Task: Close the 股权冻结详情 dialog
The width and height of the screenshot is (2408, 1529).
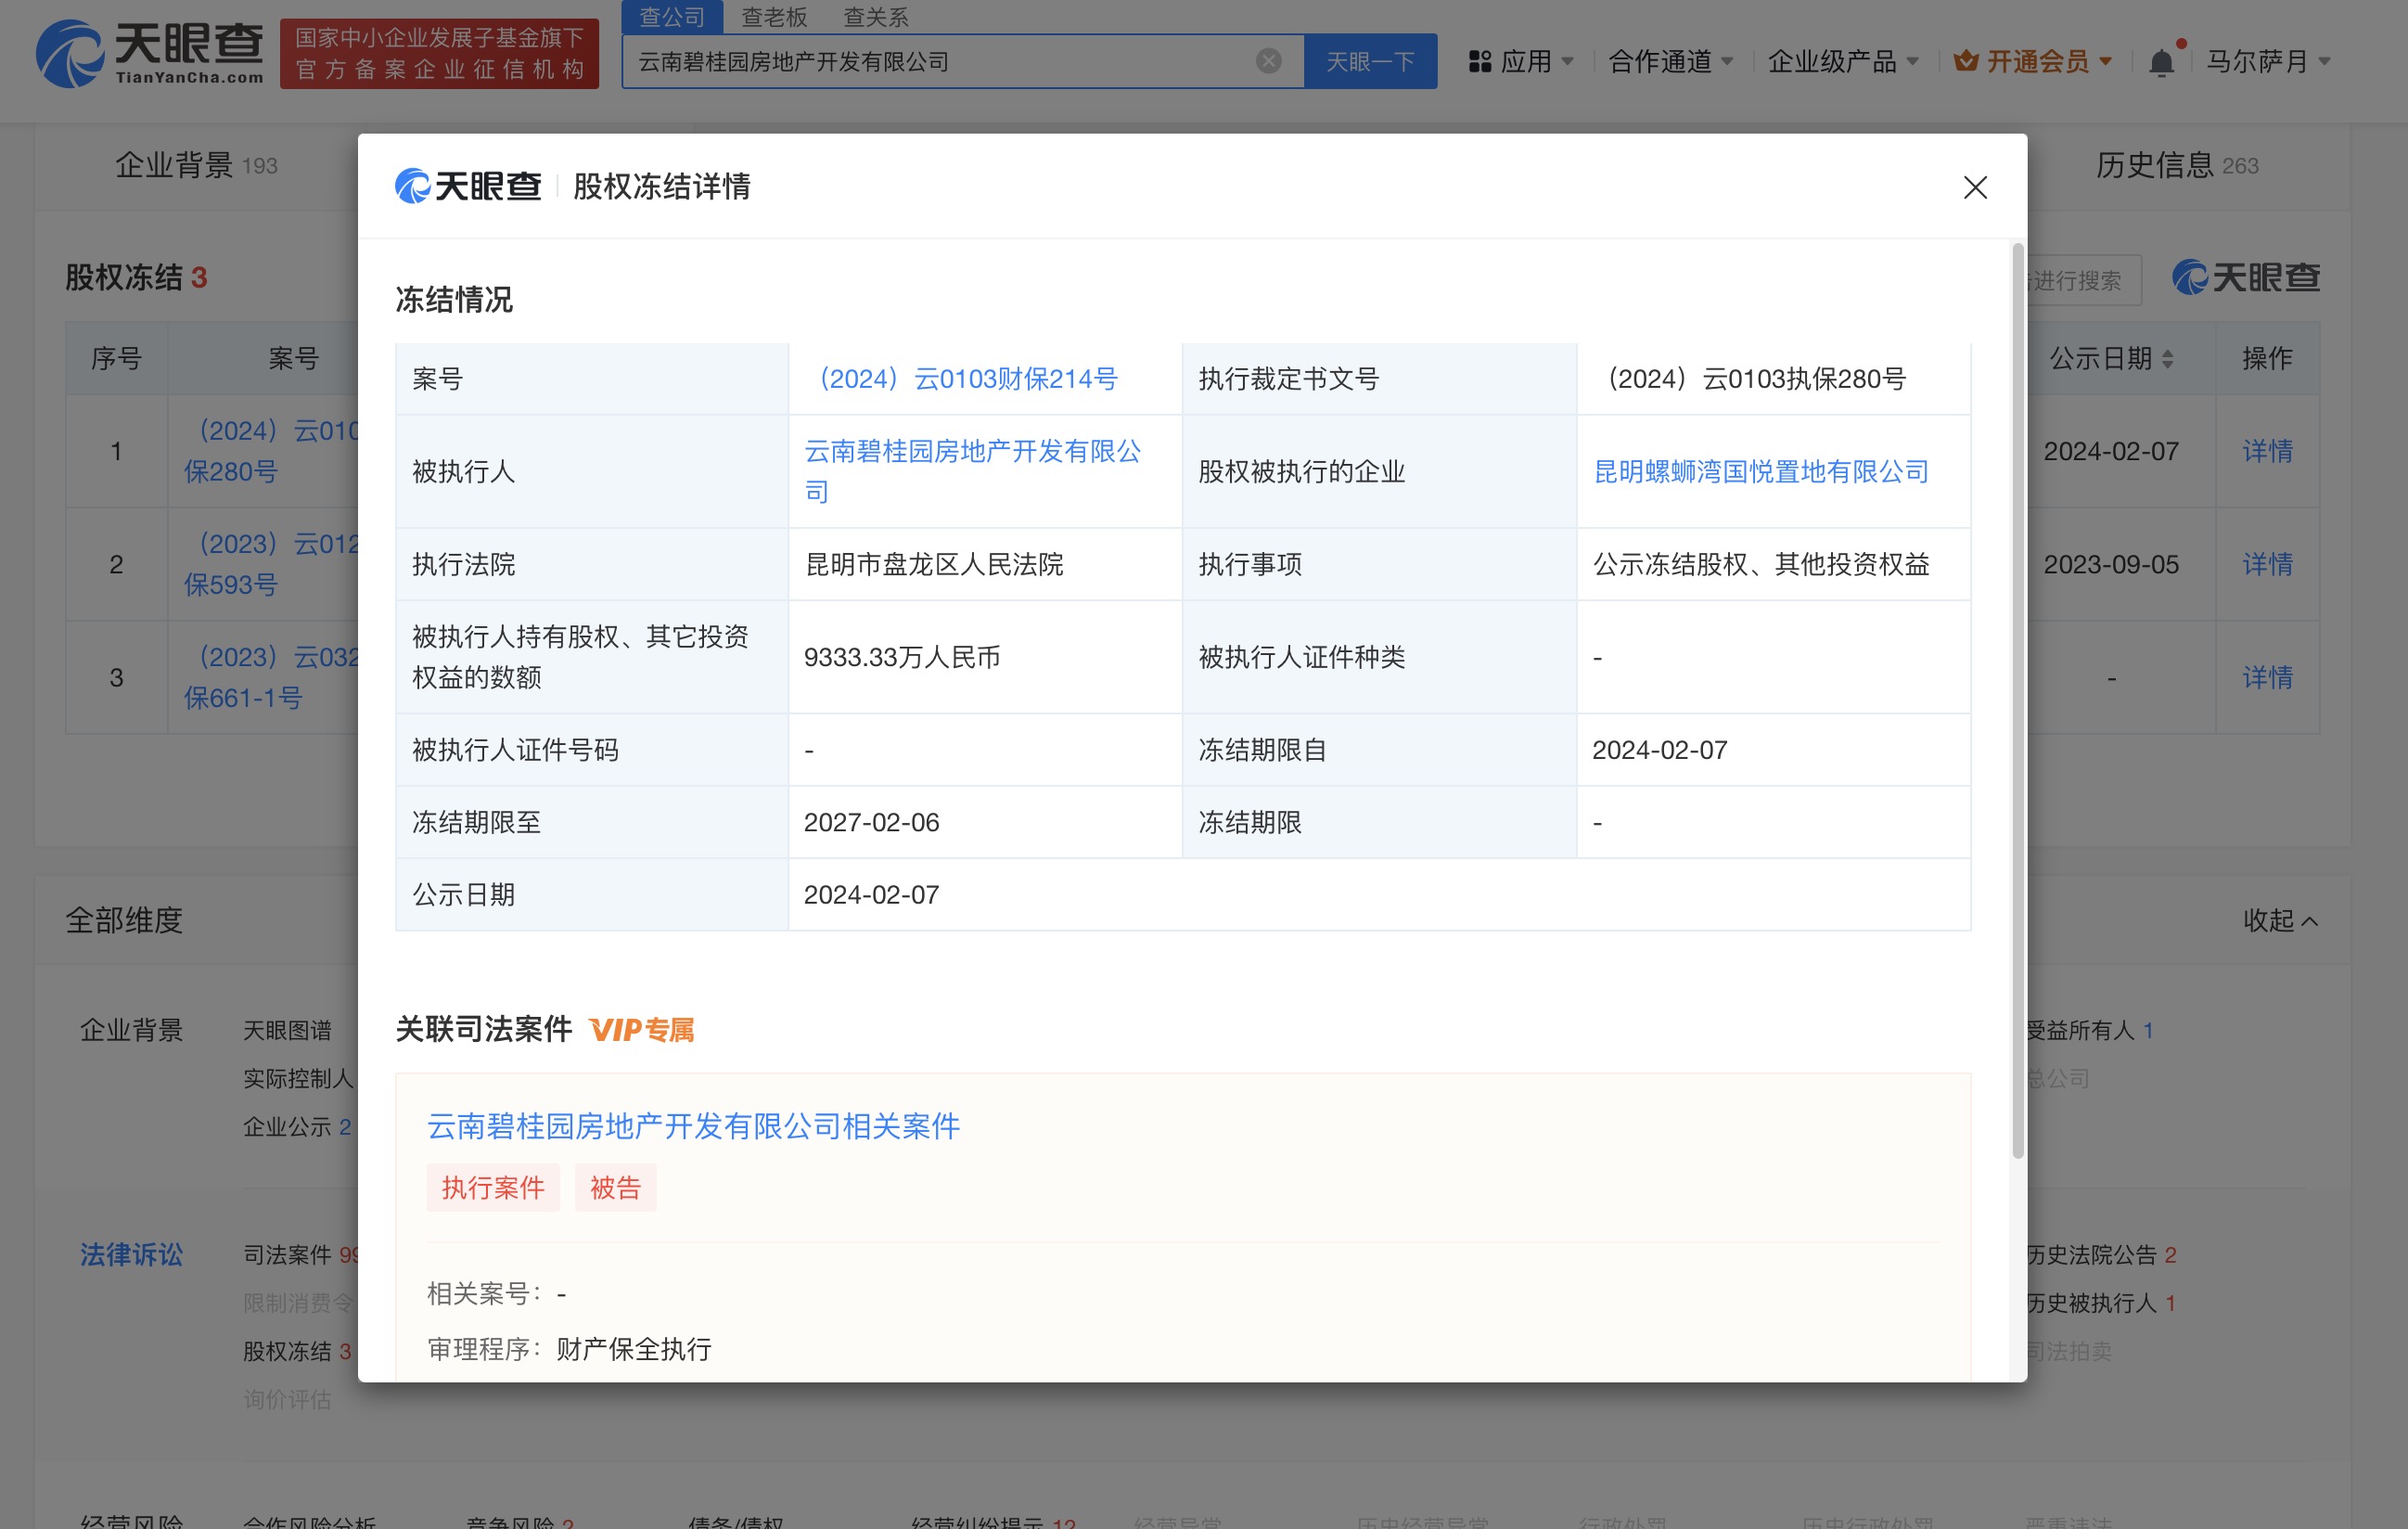Action: [x=1974, y=187]
